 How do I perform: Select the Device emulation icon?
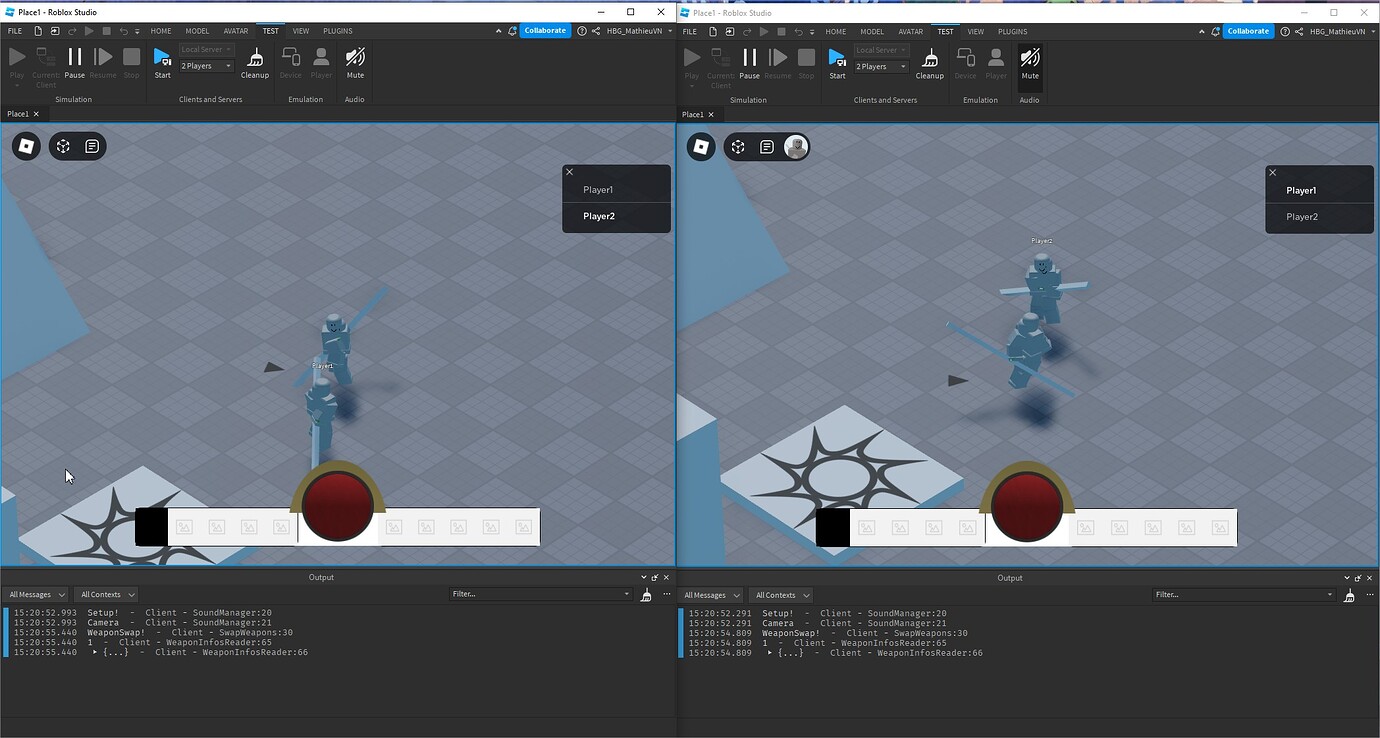click(290, 60)
